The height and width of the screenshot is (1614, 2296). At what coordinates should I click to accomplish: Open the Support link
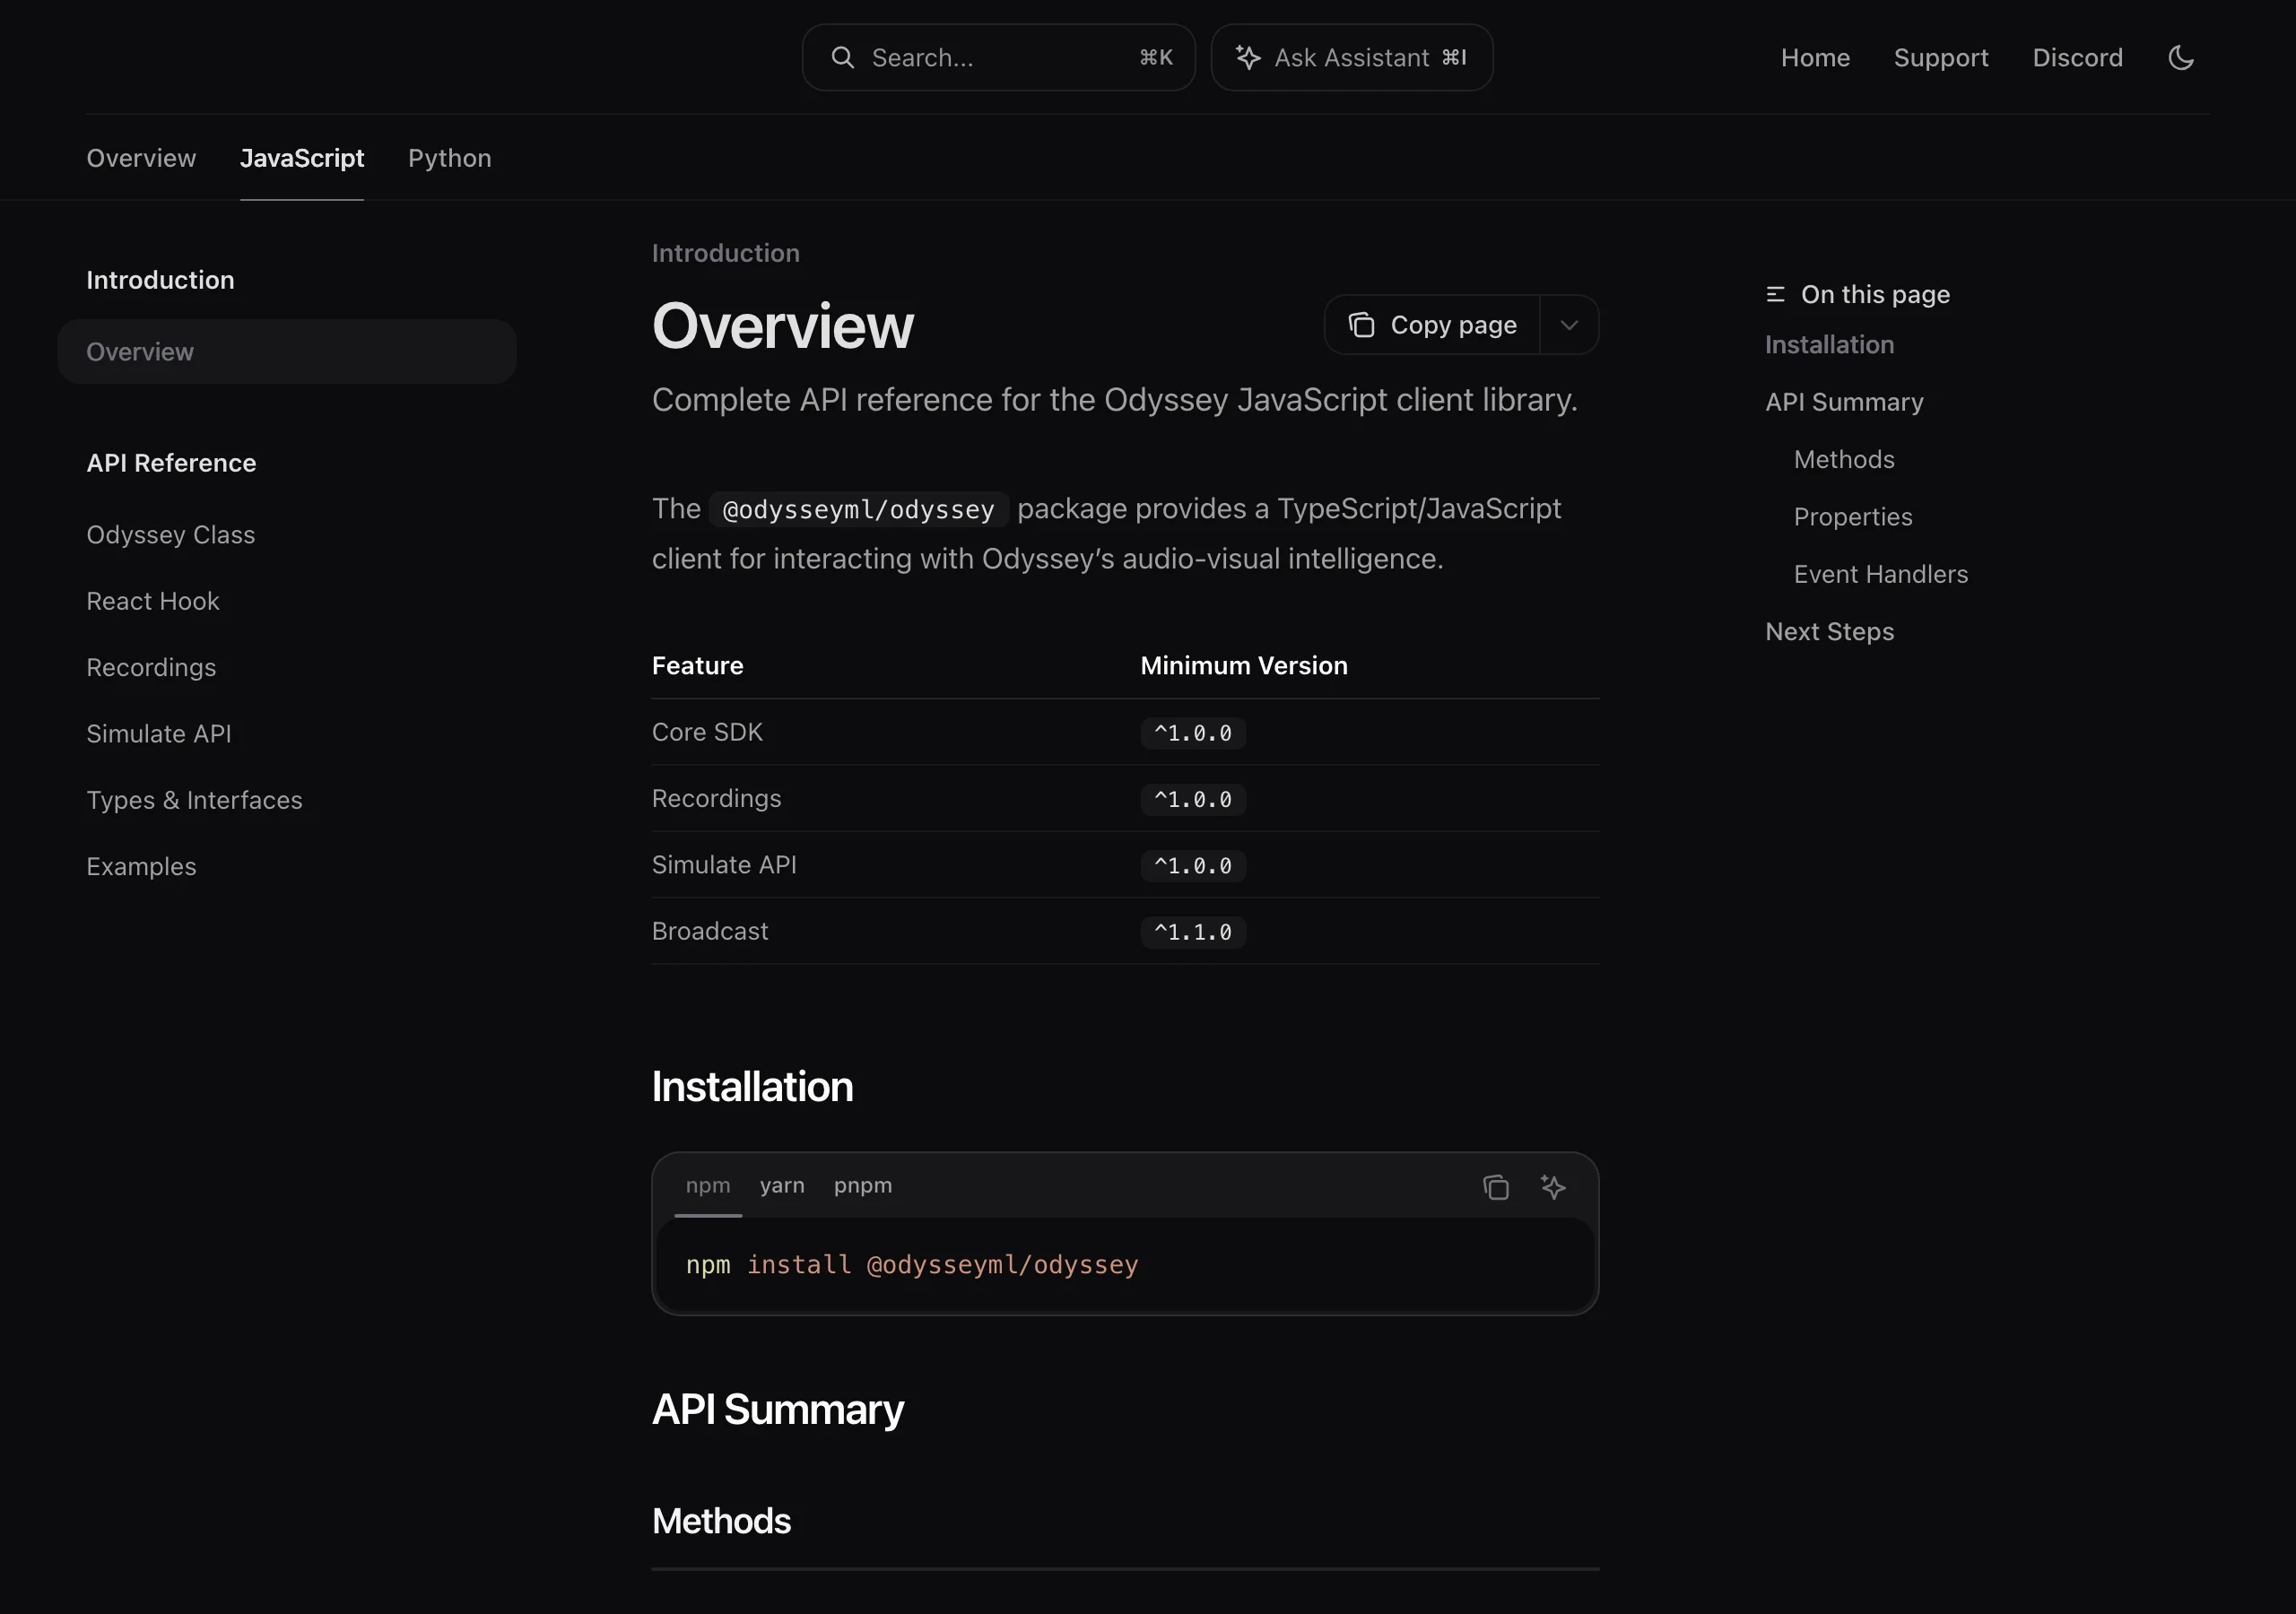[x=1941, y=58]
